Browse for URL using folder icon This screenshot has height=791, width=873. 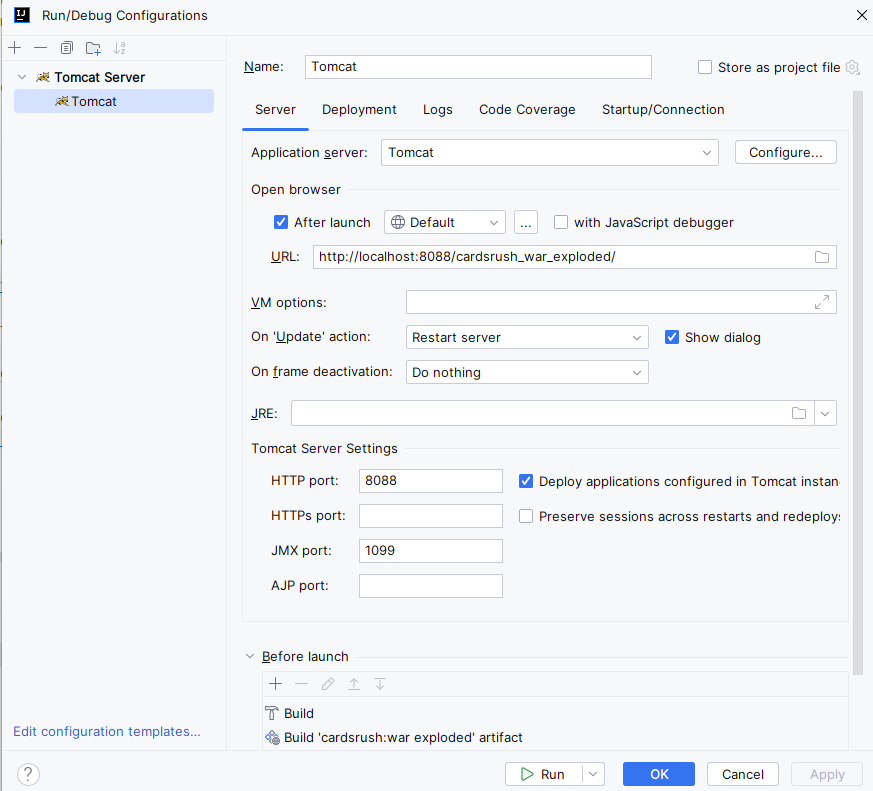click(x=822, y=257)
